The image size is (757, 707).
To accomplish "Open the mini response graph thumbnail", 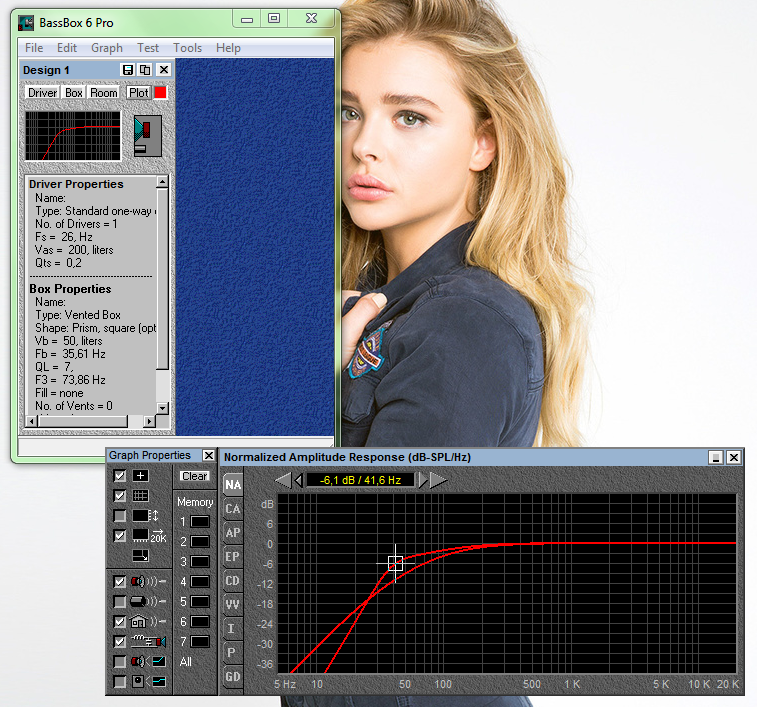I will (x=73, y=136).
